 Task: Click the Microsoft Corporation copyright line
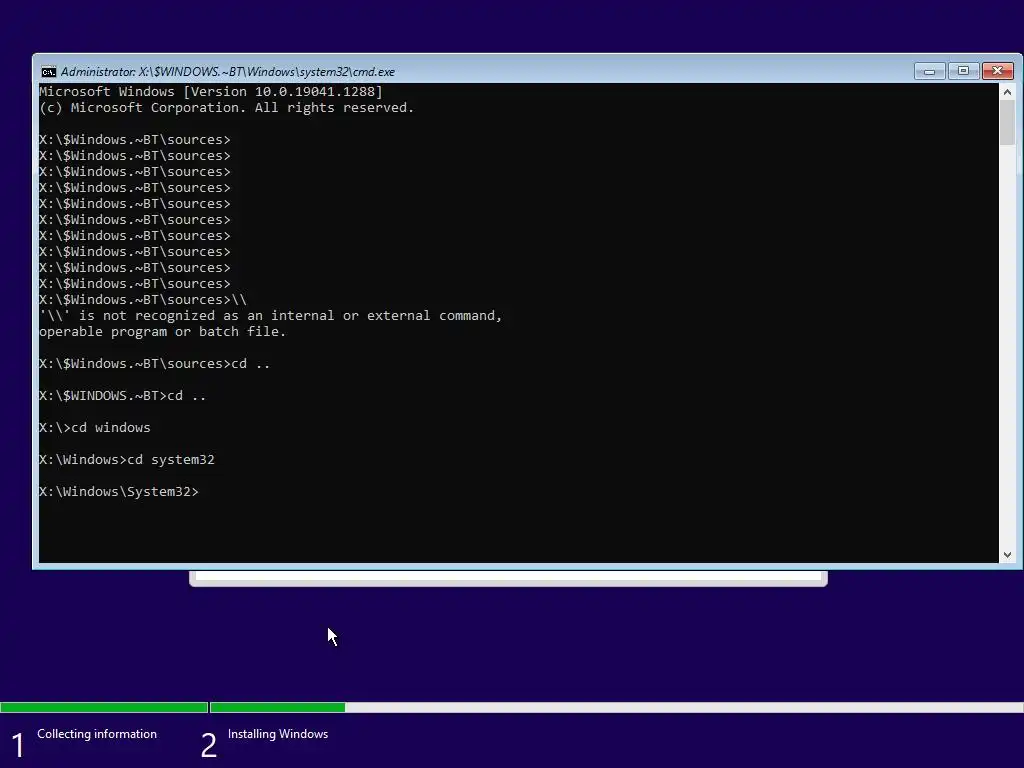click(227, 108)
